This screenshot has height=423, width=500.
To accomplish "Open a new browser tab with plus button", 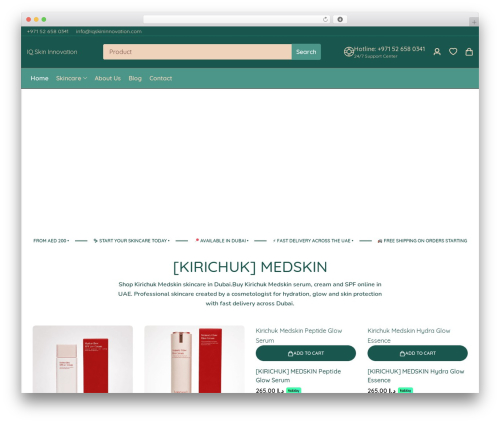I will pyautogui.click(x=474, y=22).
